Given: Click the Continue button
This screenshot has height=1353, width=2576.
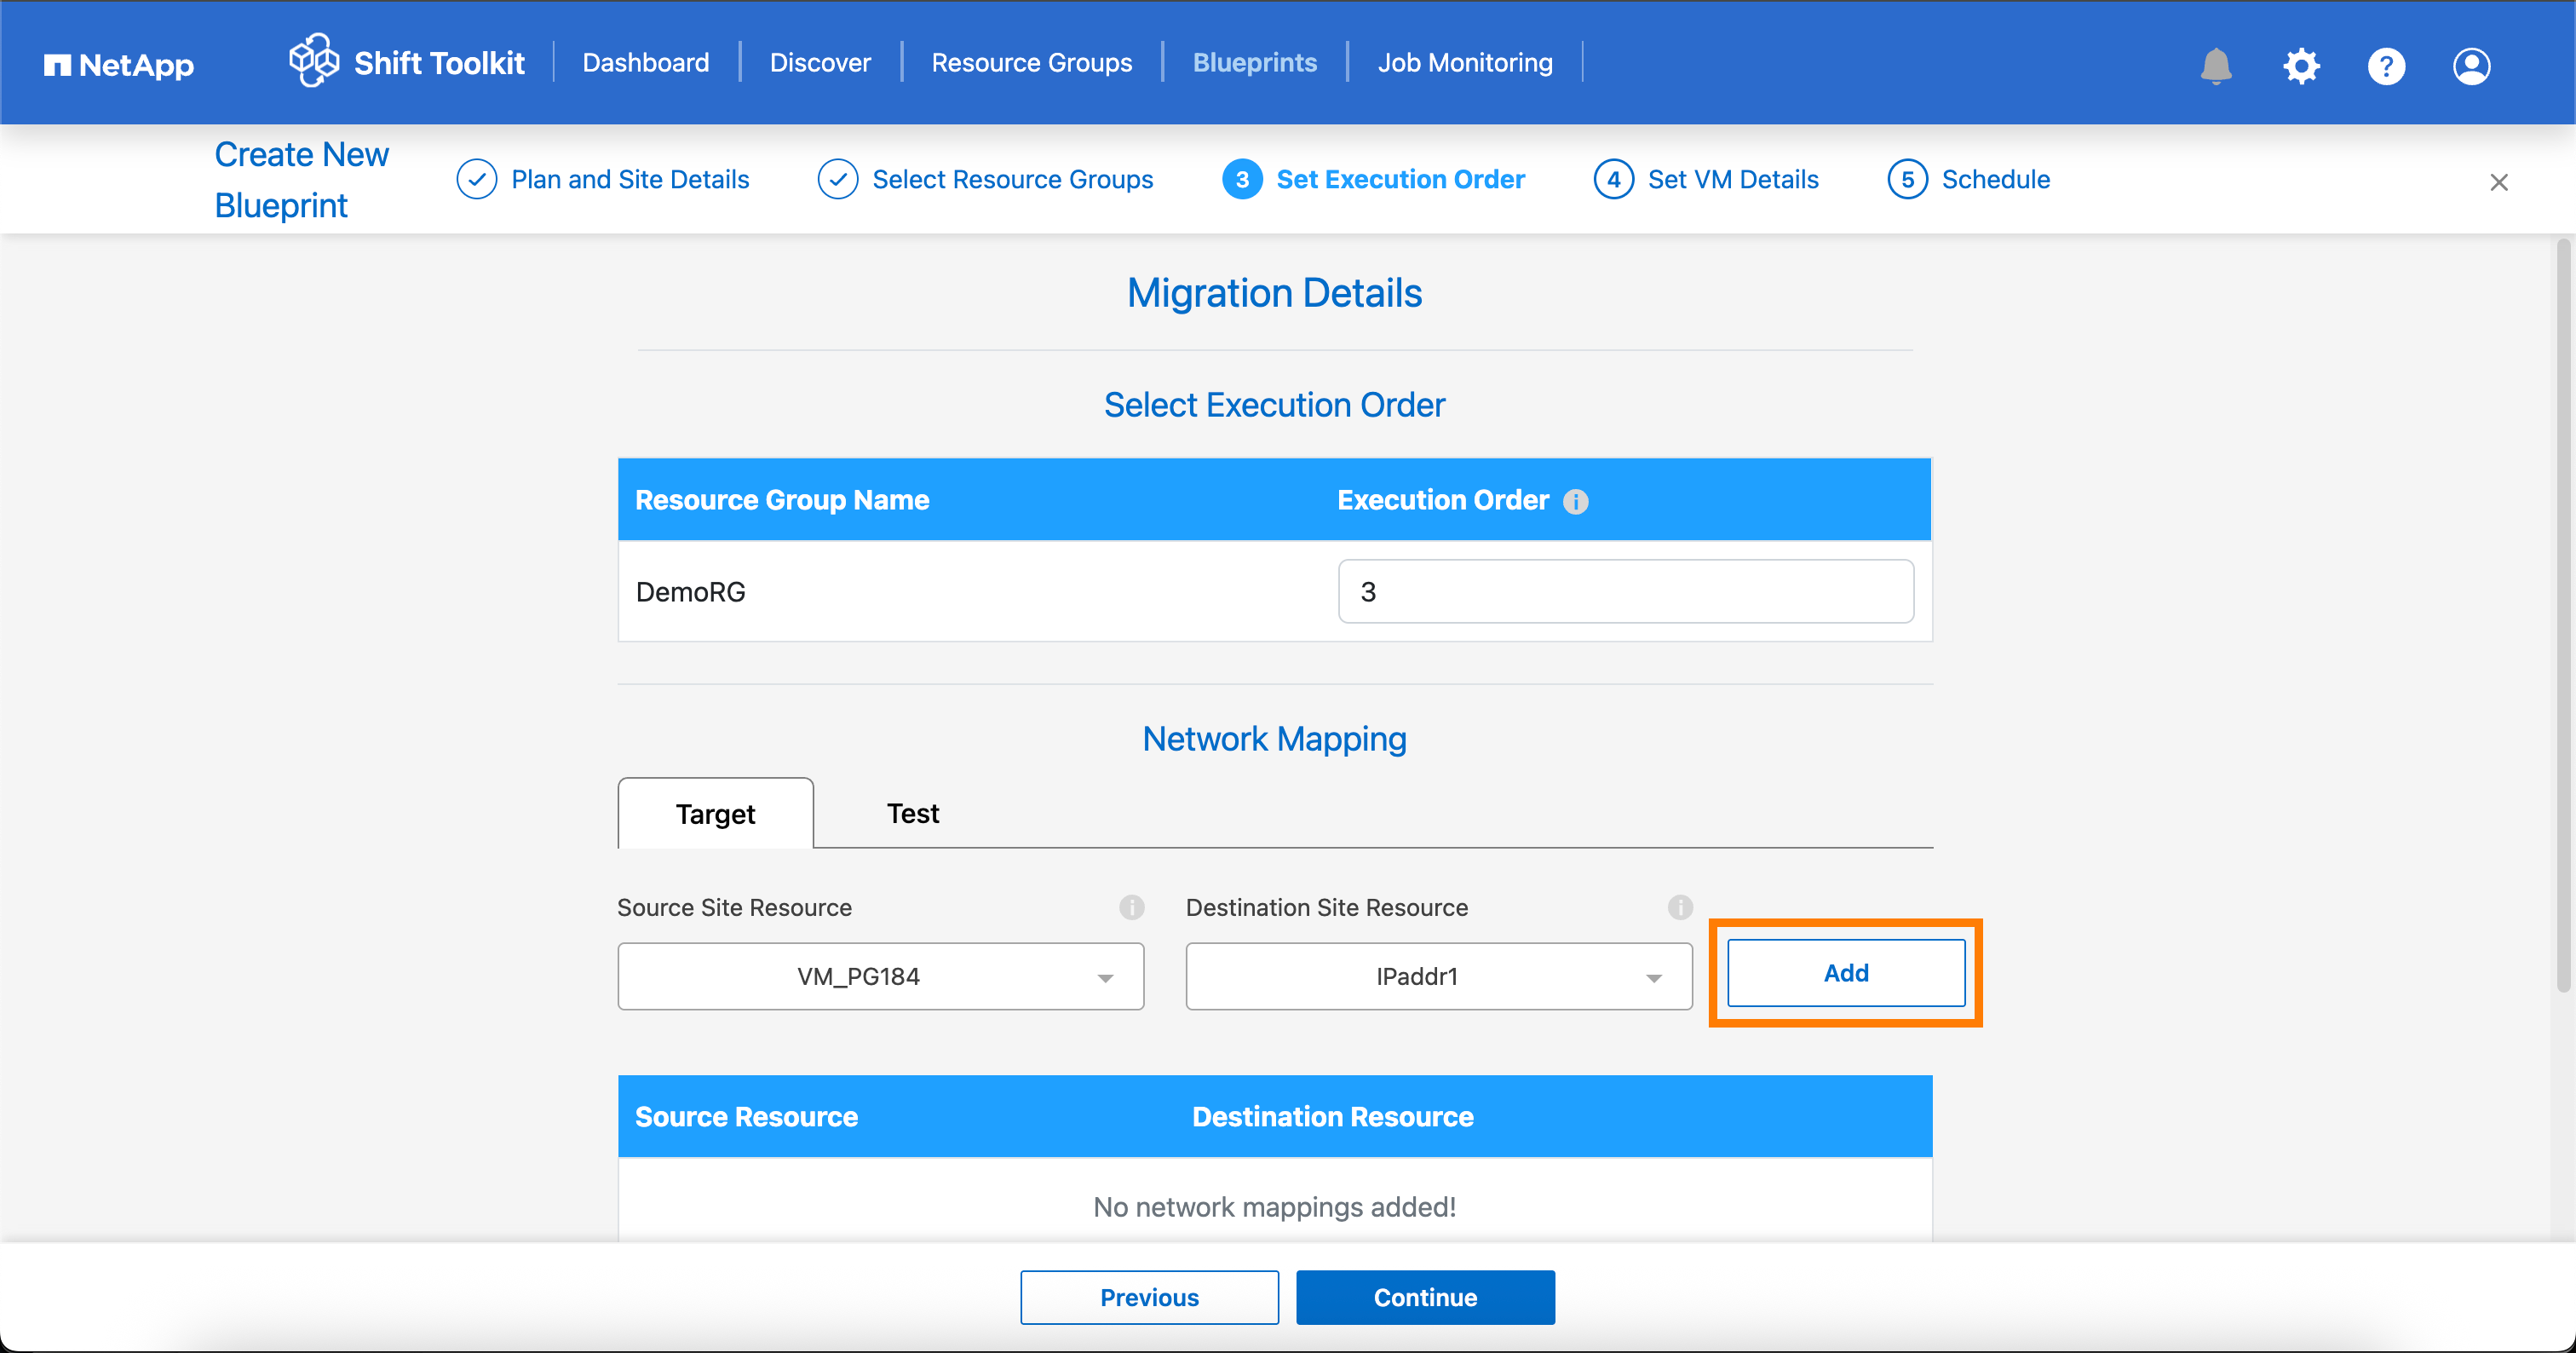Looking at the screenshot, I should click(x=1425, y=1297).
